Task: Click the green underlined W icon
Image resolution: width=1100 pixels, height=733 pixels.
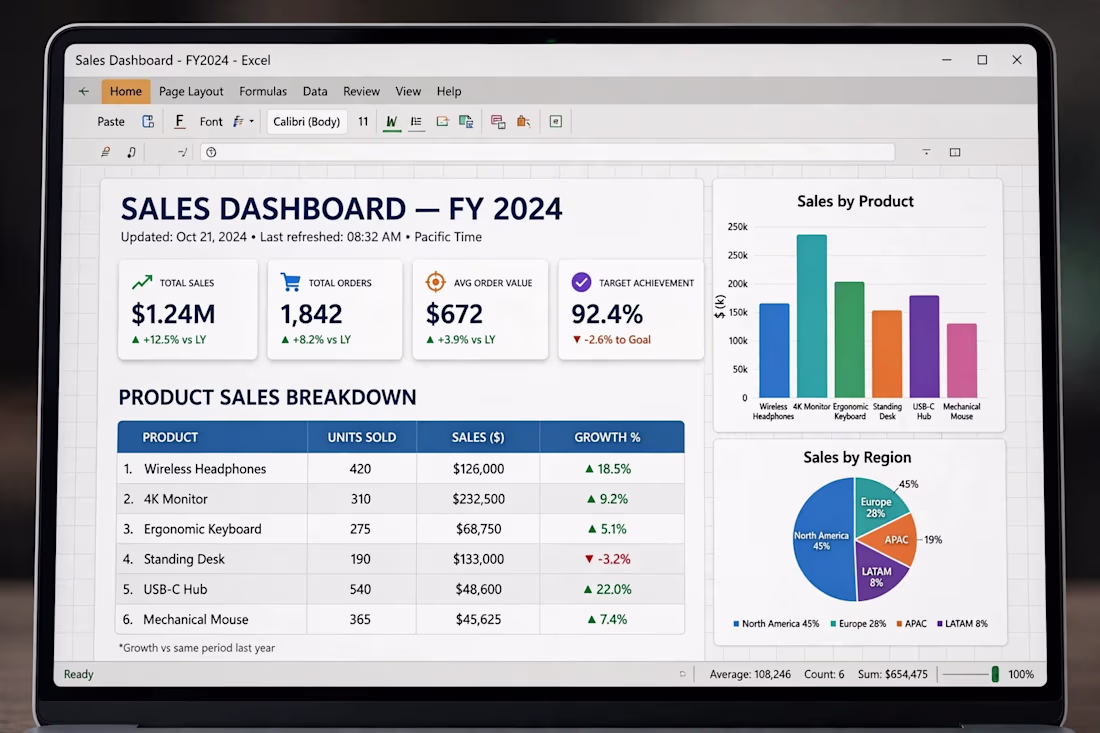Action: (x=391, y=122)
